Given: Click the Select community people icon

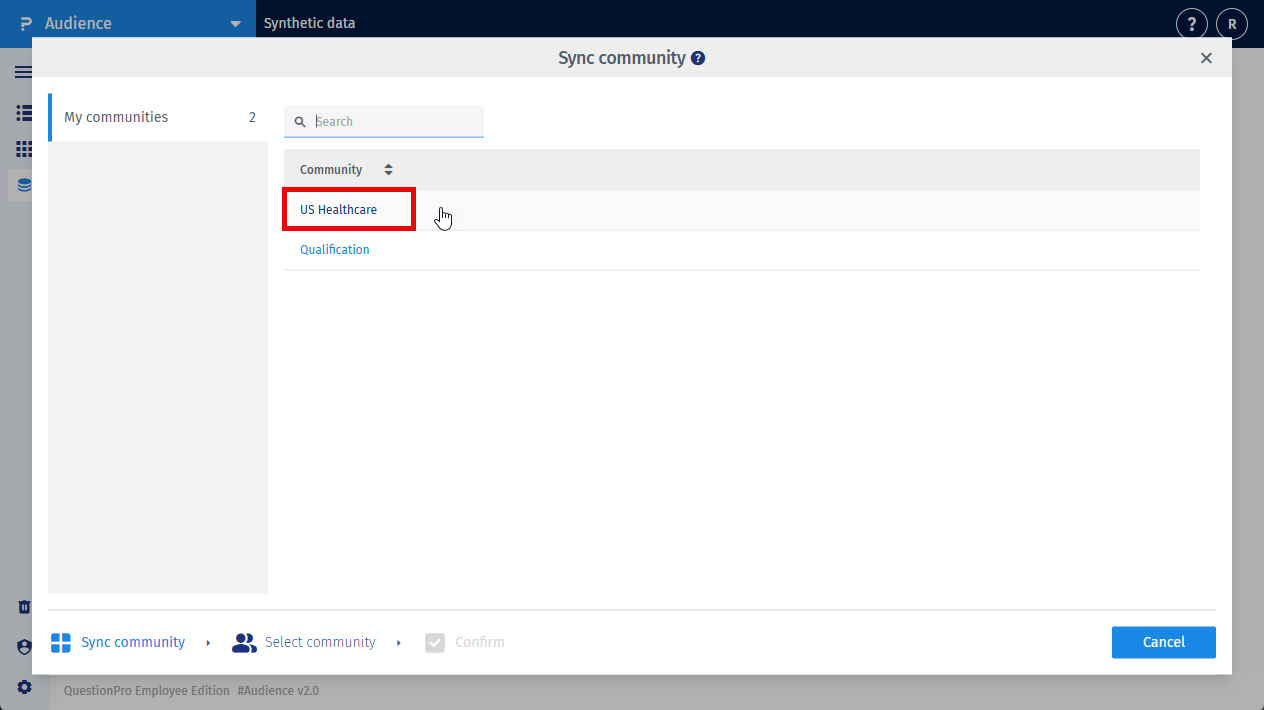Looking at the screenshot, I should 244,642.
